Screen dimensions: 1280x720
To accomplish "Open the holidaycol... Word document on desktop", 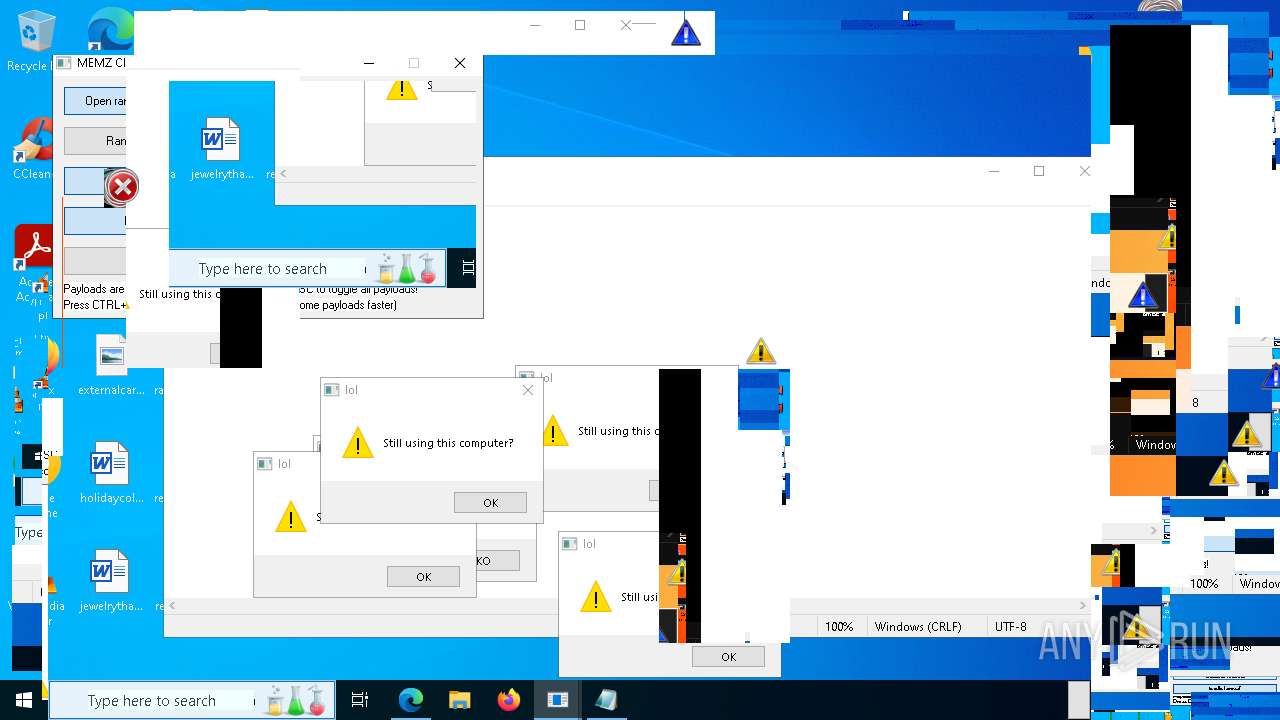I will (x=110, y=472).
